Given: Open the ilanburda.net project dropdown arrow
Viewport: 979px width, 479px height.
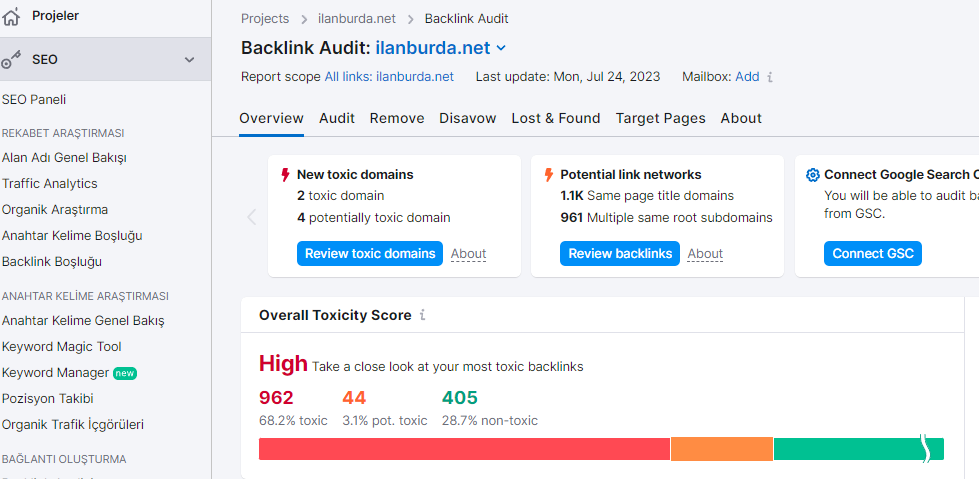Looking at the screenshot, I should point(501,48).
